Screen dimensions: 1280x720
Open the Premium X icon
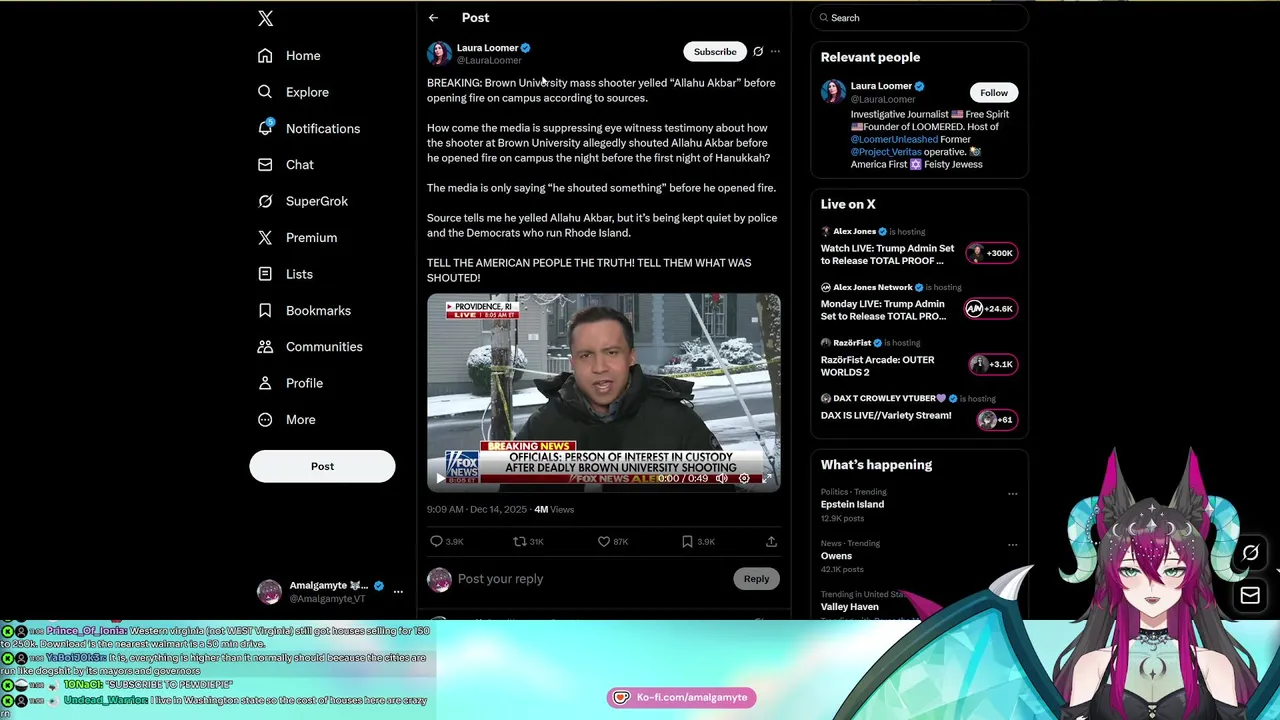pos(265,238)
